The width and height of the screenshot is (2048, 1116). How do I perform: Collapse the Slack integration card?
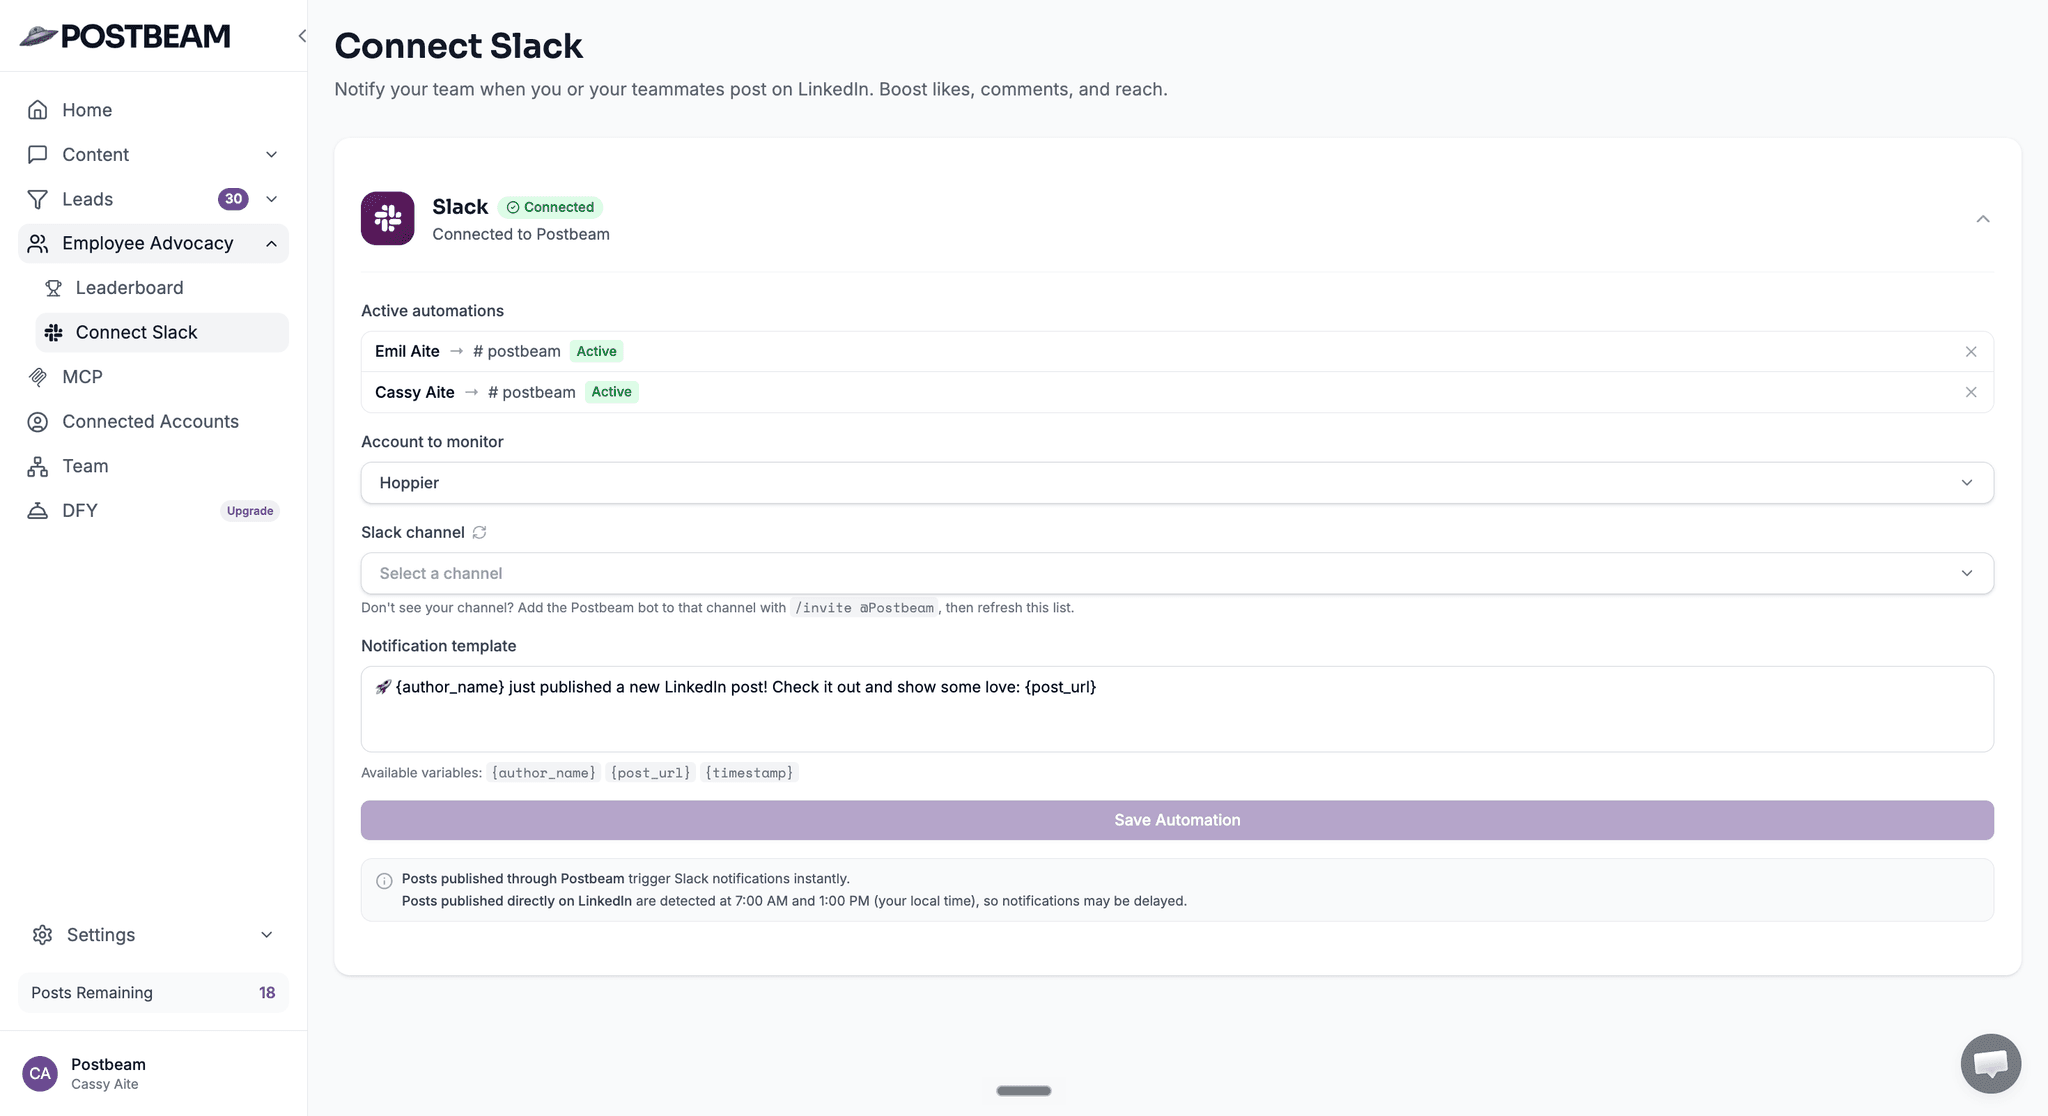coord(1983,219)
